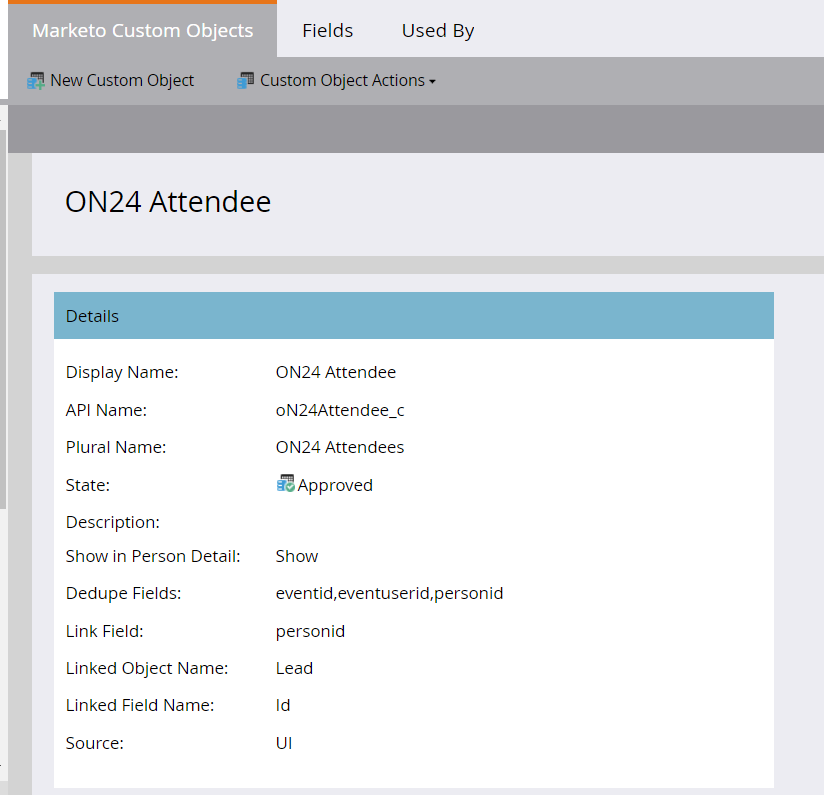Click the New Custom Object icon
This screenshot has width=824, height=795.
[38, 80]
